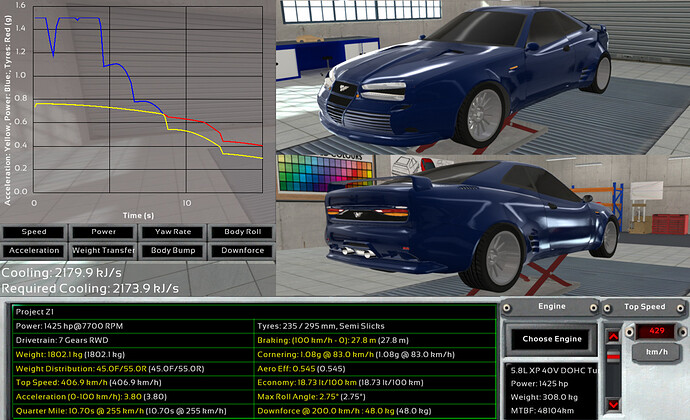Click the Aero Eff: 0.545 stat
Viewport: 690px width, 420px height.
[x=375, y=368]
